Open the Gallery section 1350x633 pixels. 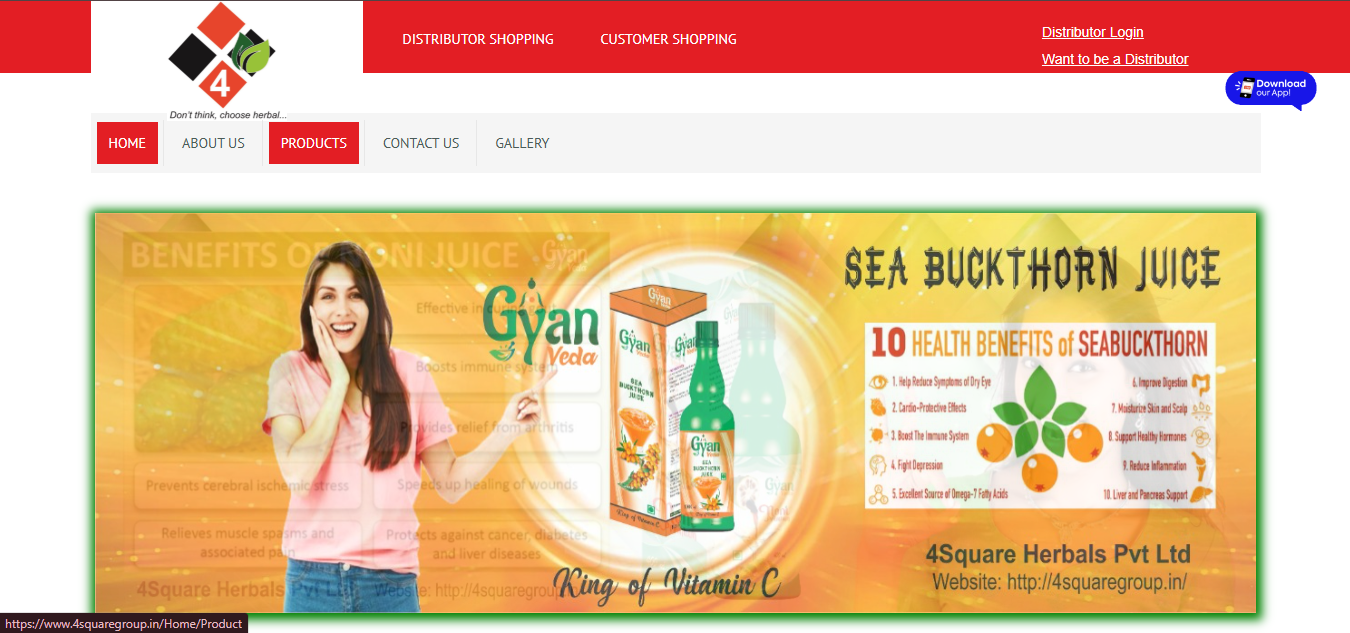(522, 143)
